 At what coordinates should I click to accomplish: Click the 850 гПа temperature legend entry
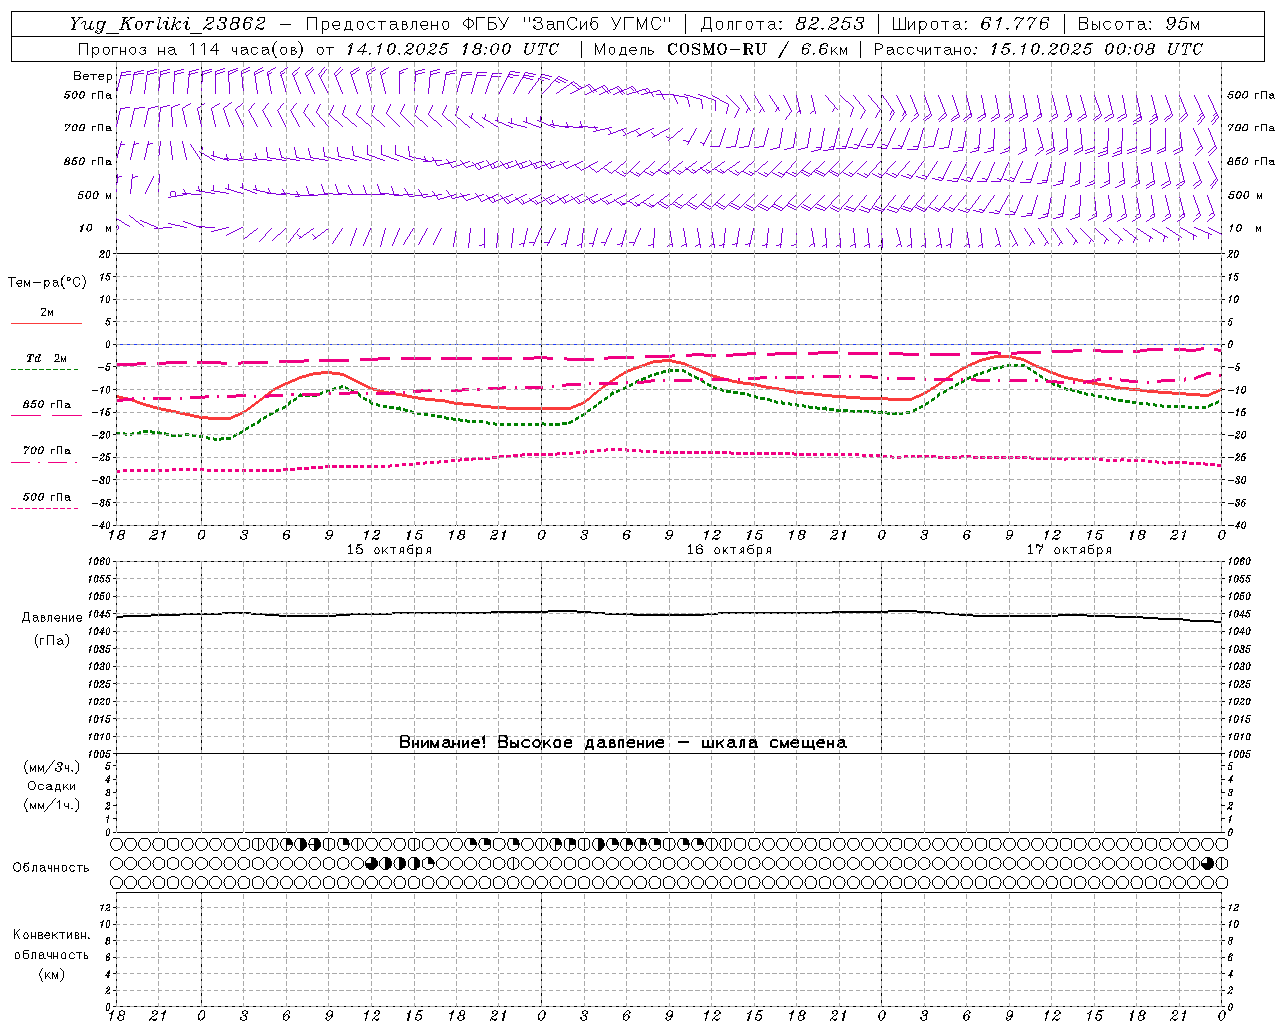[x=47, y=404]
